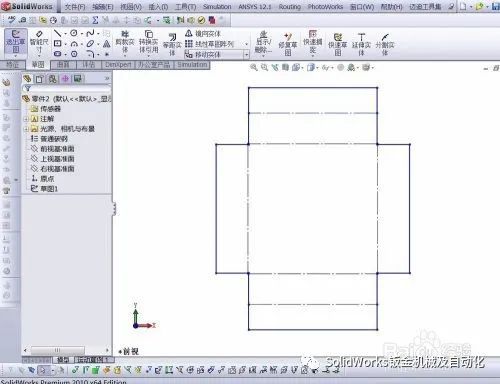Select the Arc sketch tool

click(x=74, y=44)
